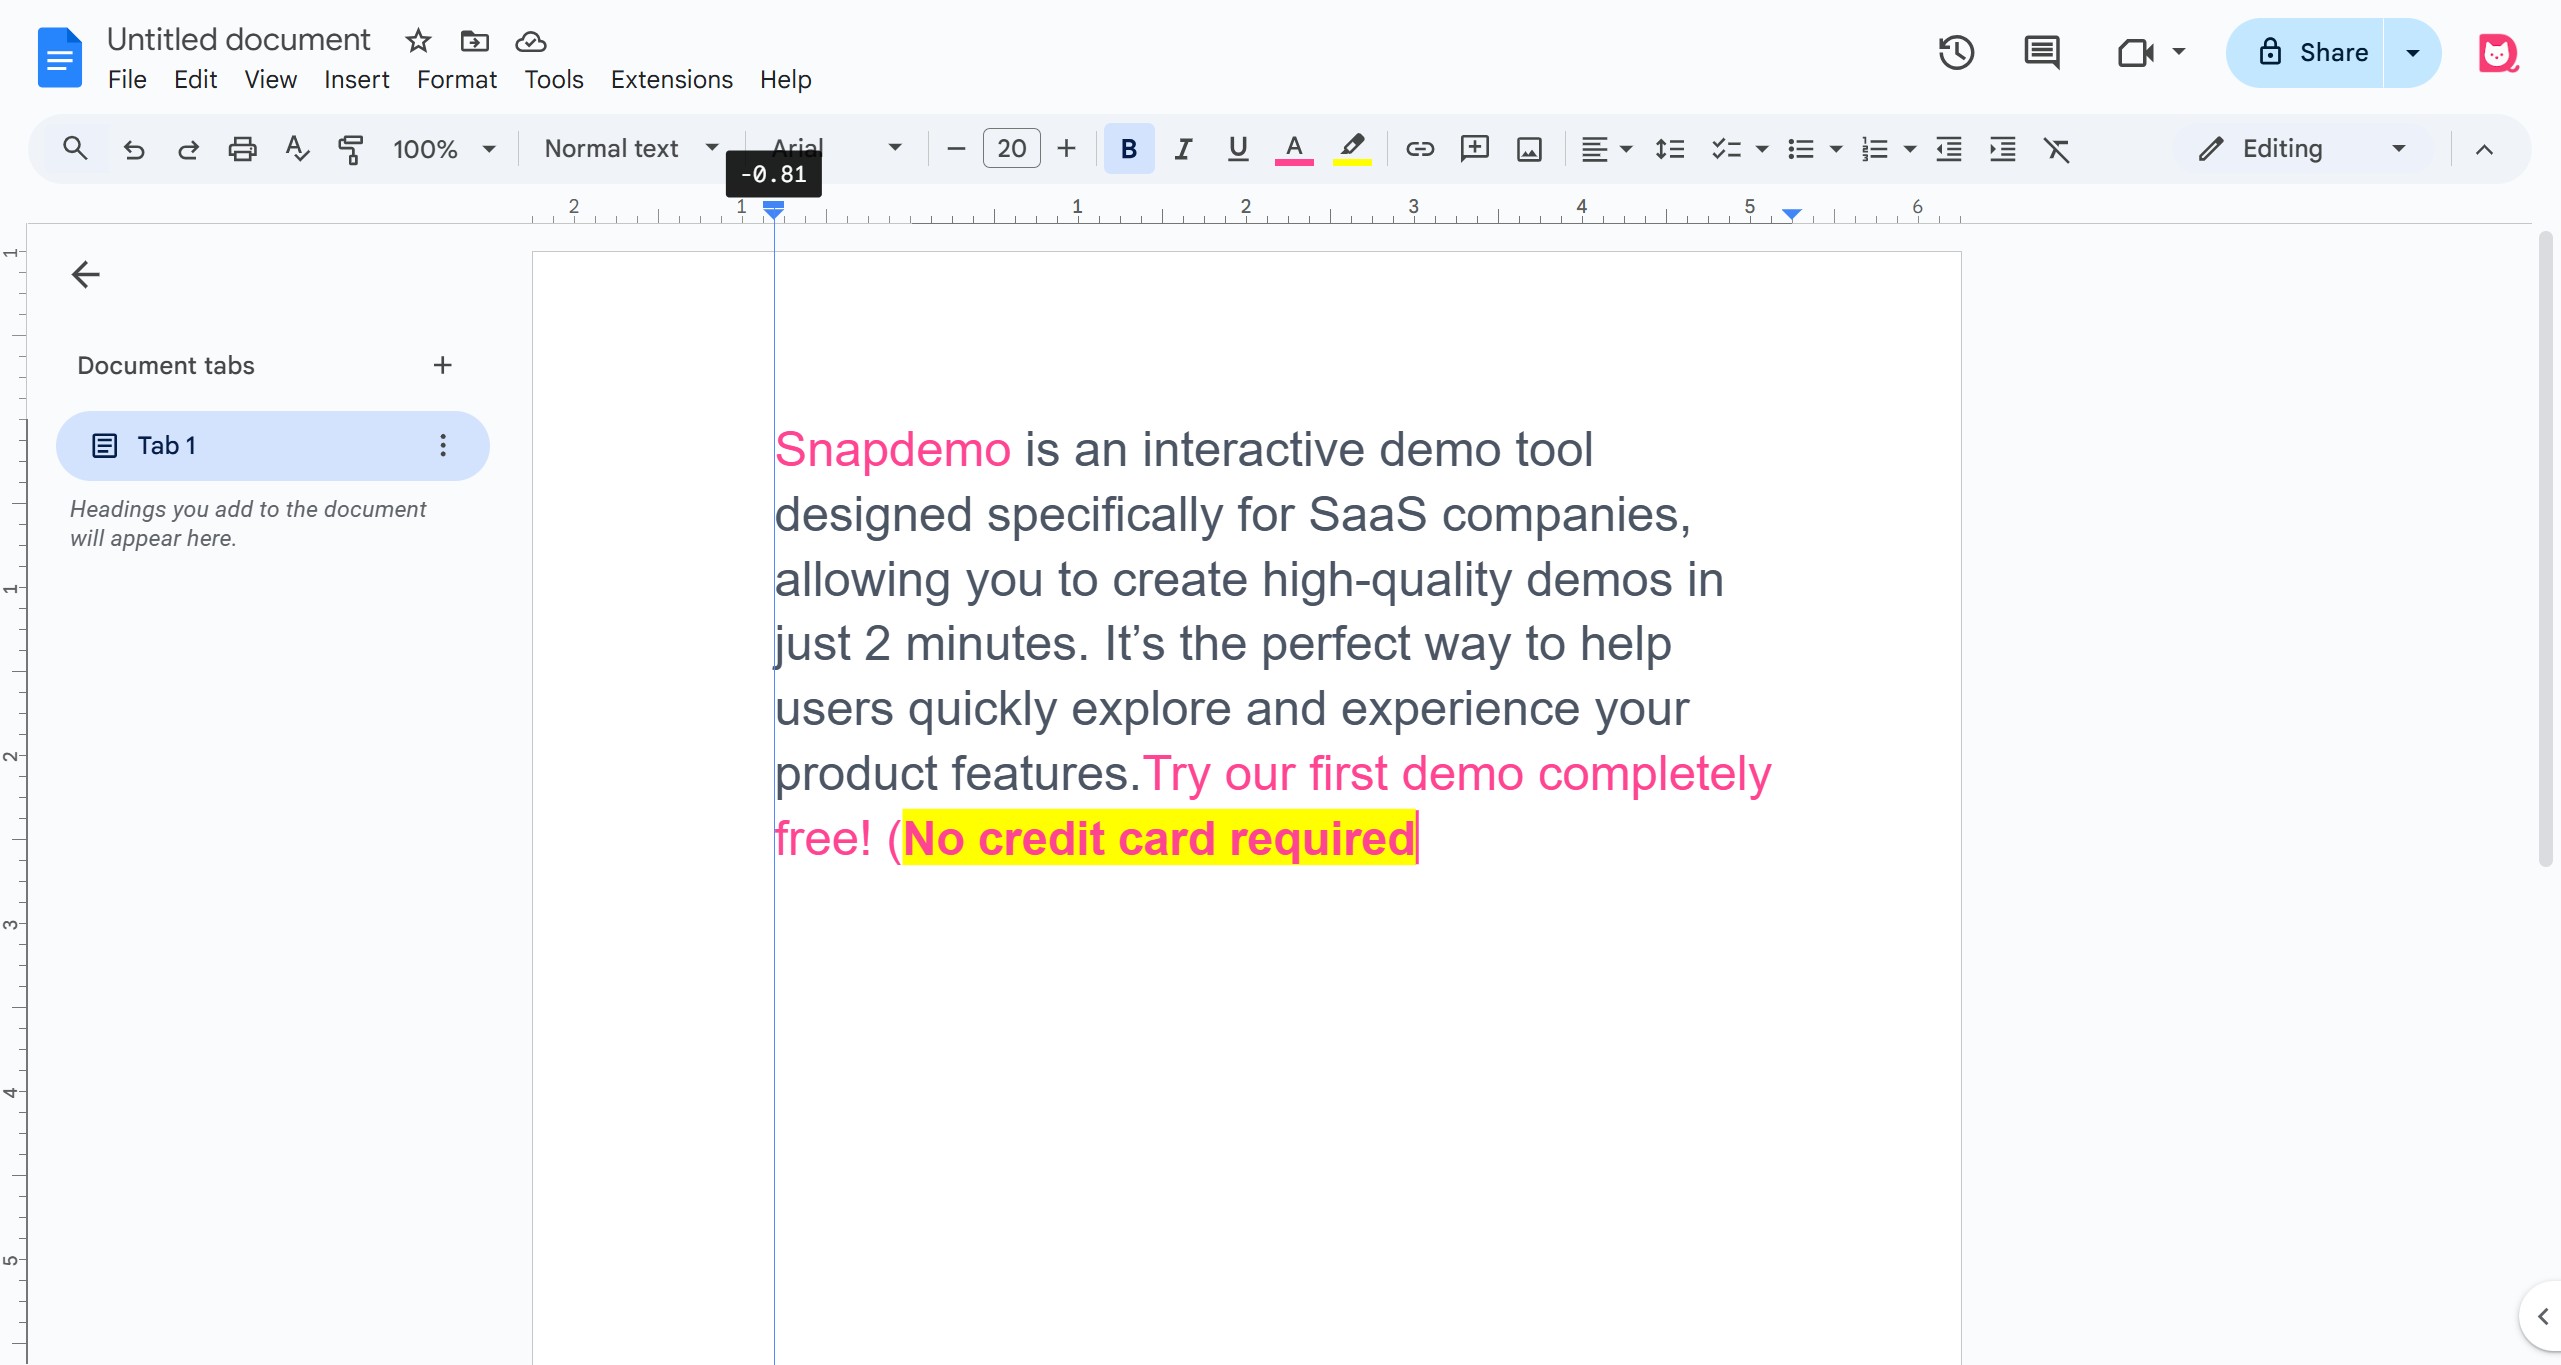Open the Normal text style dropdown
This screenshot has width=2561, height=1365.
631,149
